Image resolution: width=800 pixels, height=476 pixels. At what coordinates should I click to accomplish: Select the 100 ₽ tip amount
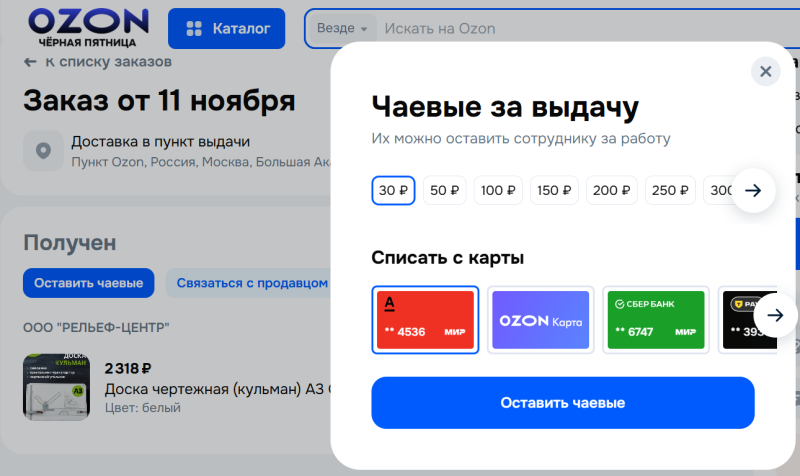coord(498,190)
